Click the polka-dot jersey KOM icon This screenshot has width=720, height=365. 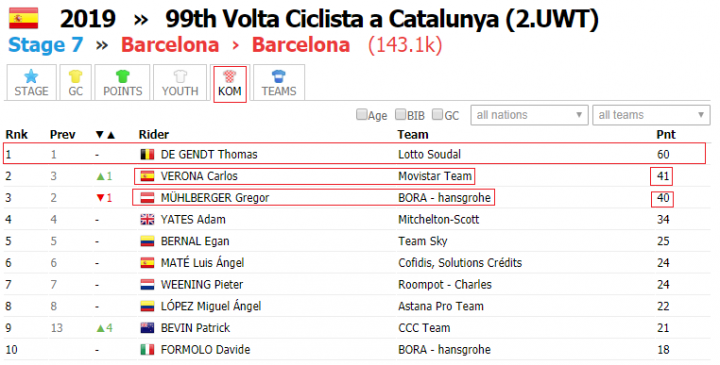point(230,76)
